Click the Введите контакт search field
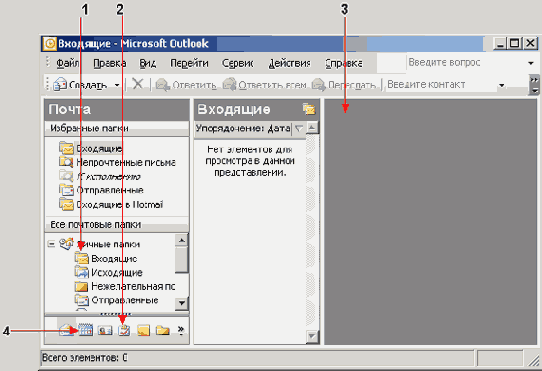542x371 pixels. pos(441,84)
